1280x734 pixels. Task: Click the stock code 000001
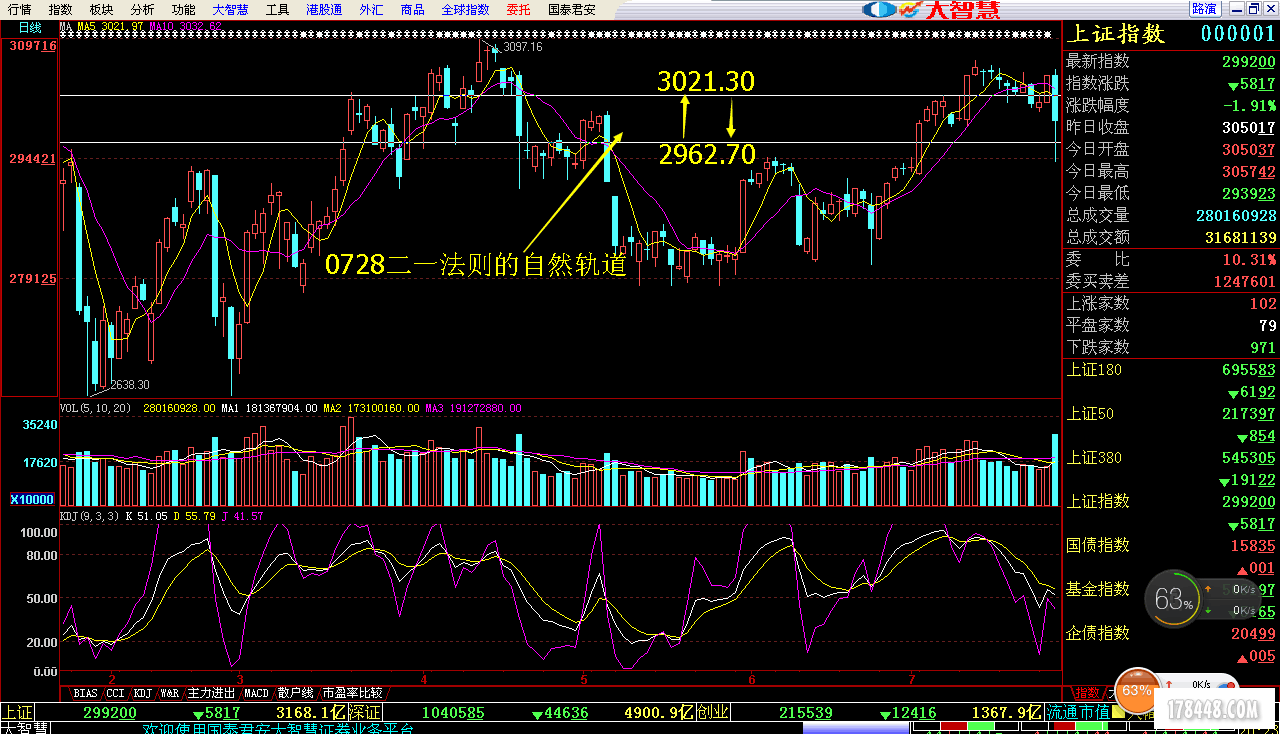coord(1238,33)
